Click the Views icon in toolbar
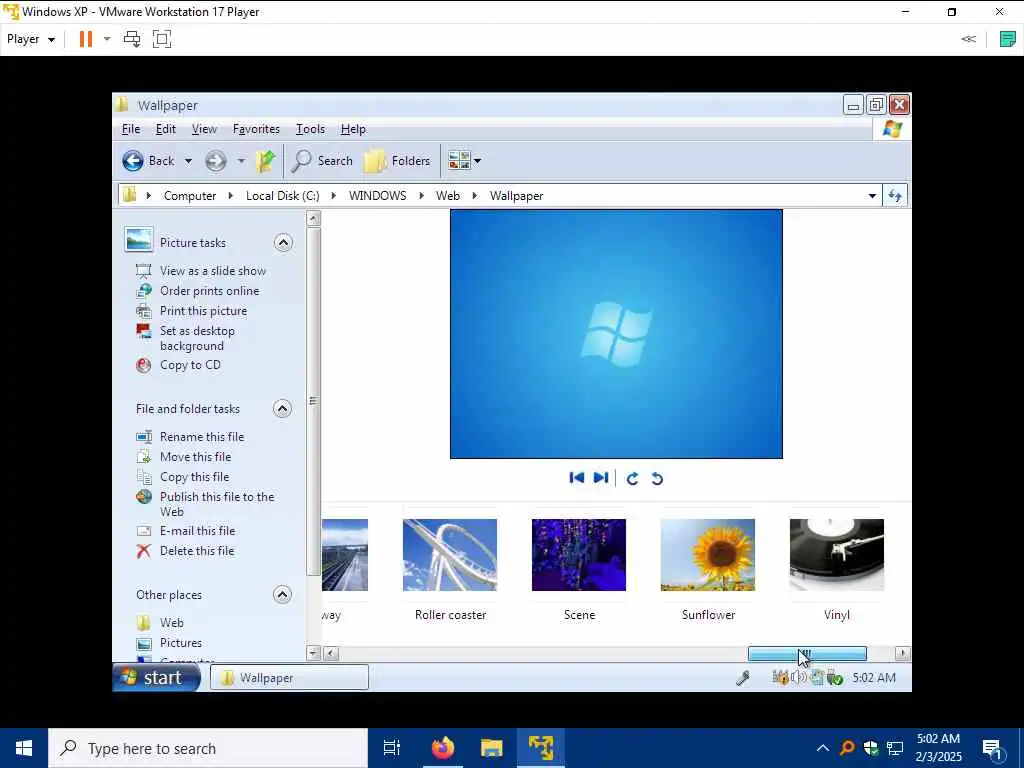Viewport: 1024px width, 768px height. [459, 161]
